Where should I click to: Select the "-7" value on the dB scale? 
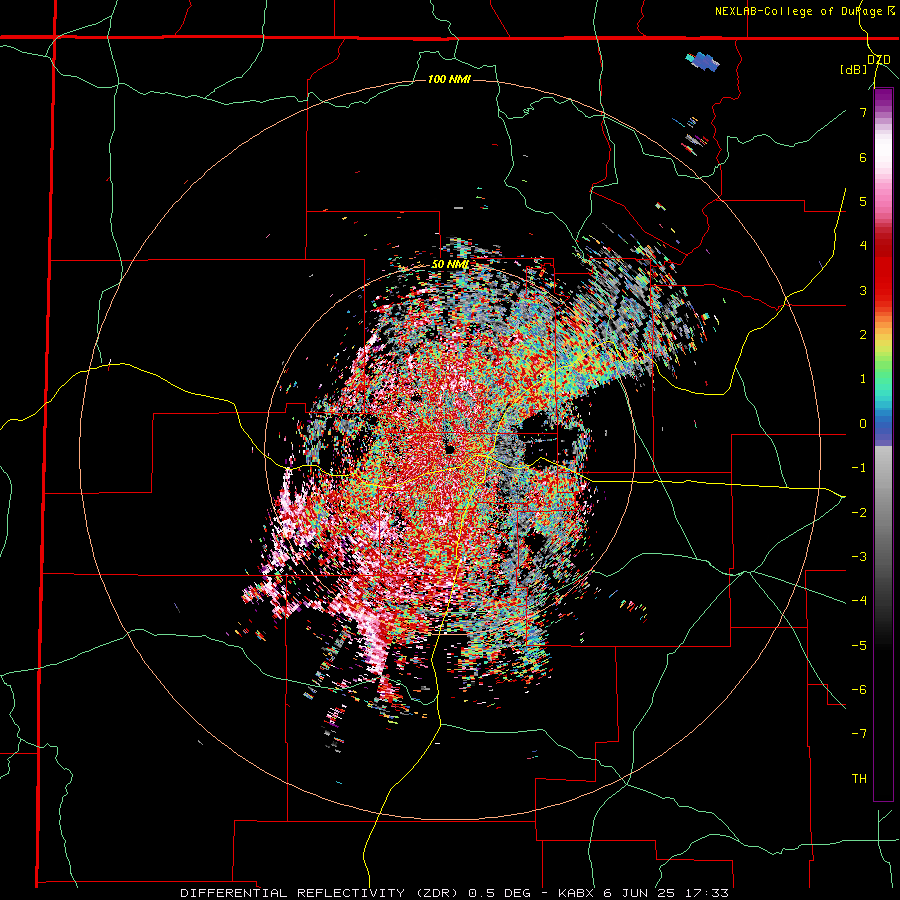tap(859, 734)
